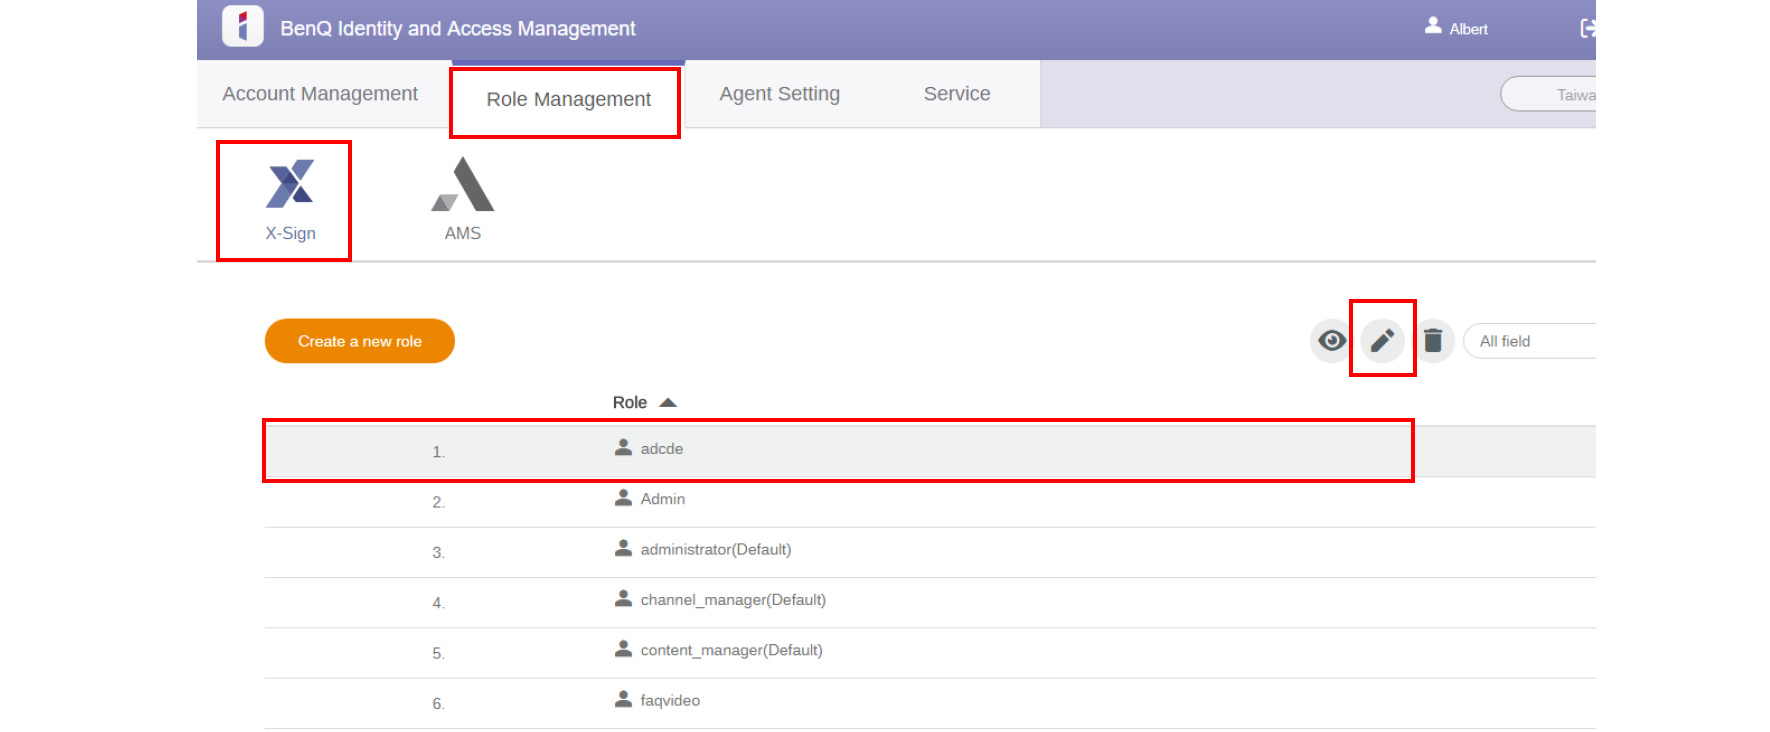Click the eye icon to view role
1770x732 pixels.
tap(1331, 341)
